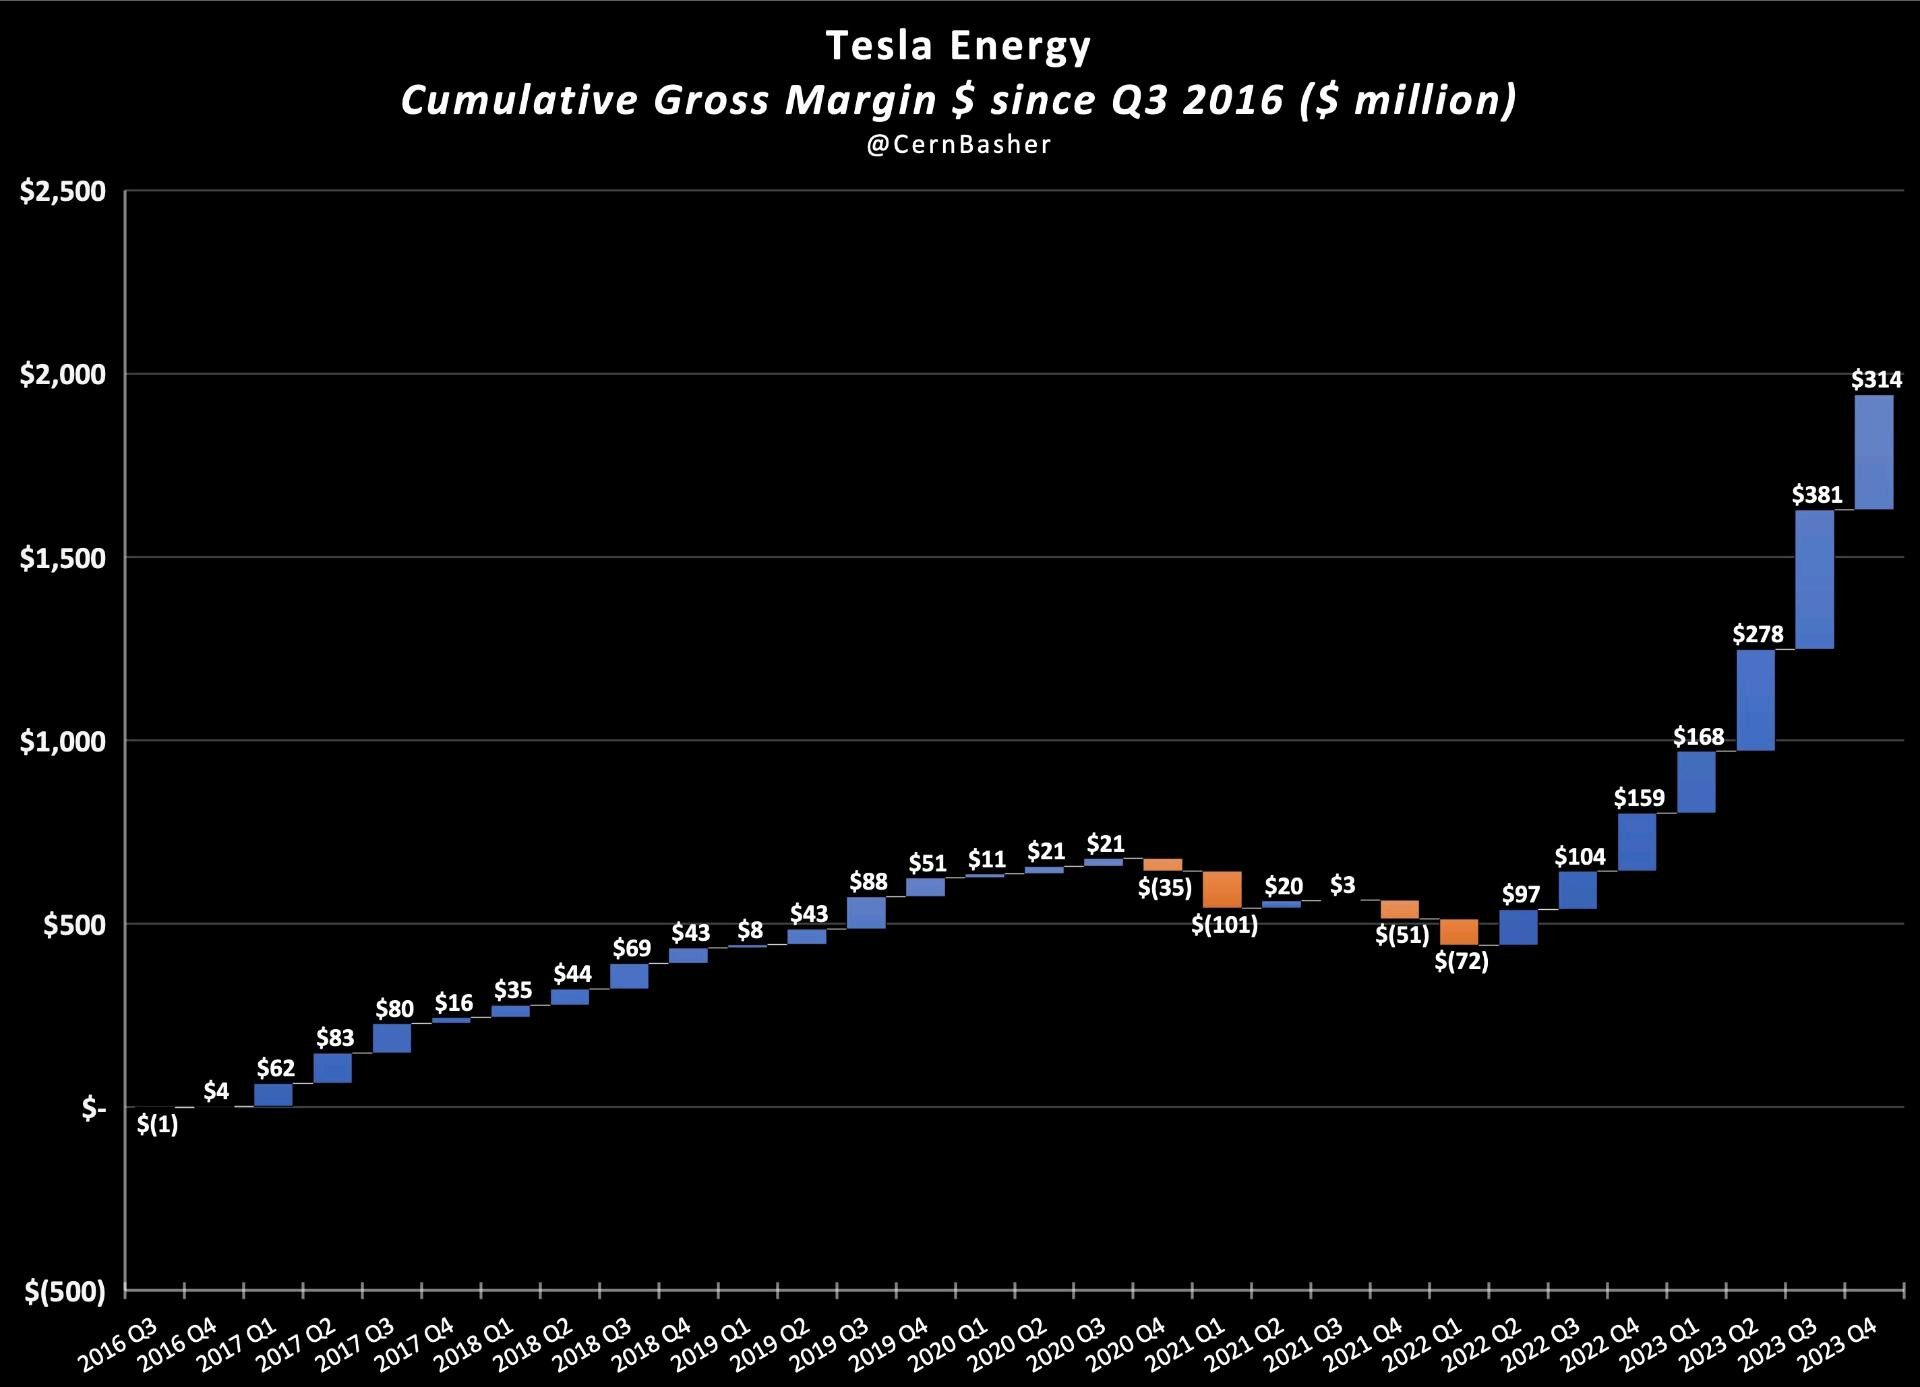Viewport: 1920px width, 1387px height.
Task: Select the $(72) data label
Action: pos(1461,962)
